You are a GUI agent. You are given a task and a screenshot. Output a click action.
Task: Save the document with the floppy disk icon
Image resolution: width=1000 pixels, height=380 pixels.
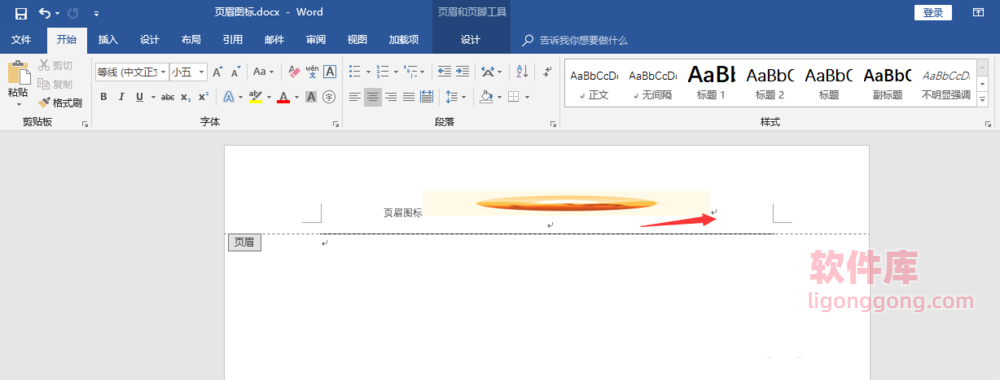pos(21,13)
